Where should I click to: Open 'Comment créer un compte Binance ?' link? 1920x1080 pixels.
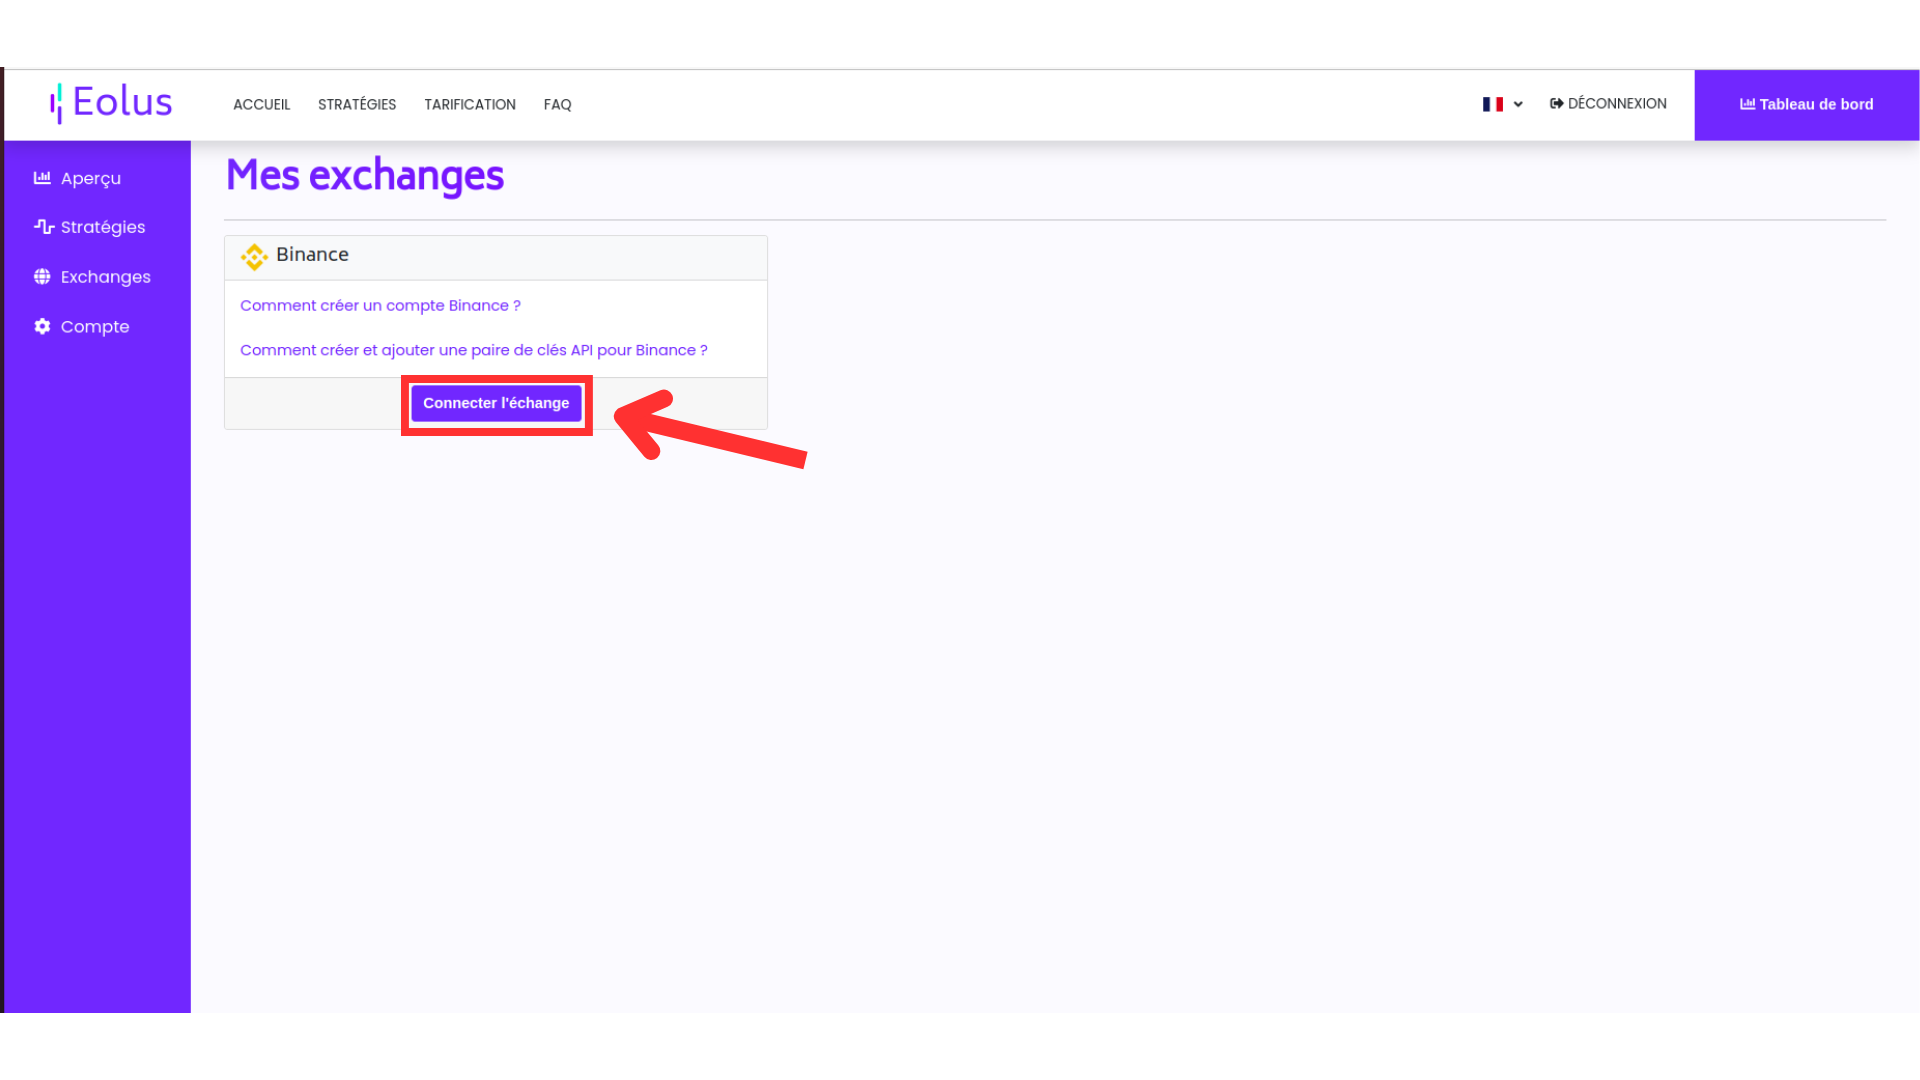coord(380,305)
